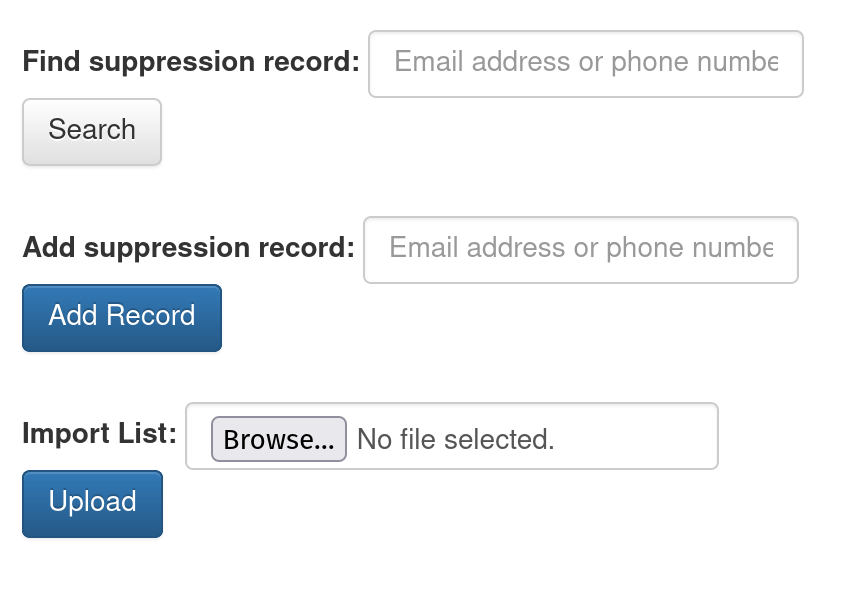Click the 'Add suppression record:' label

coord(188,248)
